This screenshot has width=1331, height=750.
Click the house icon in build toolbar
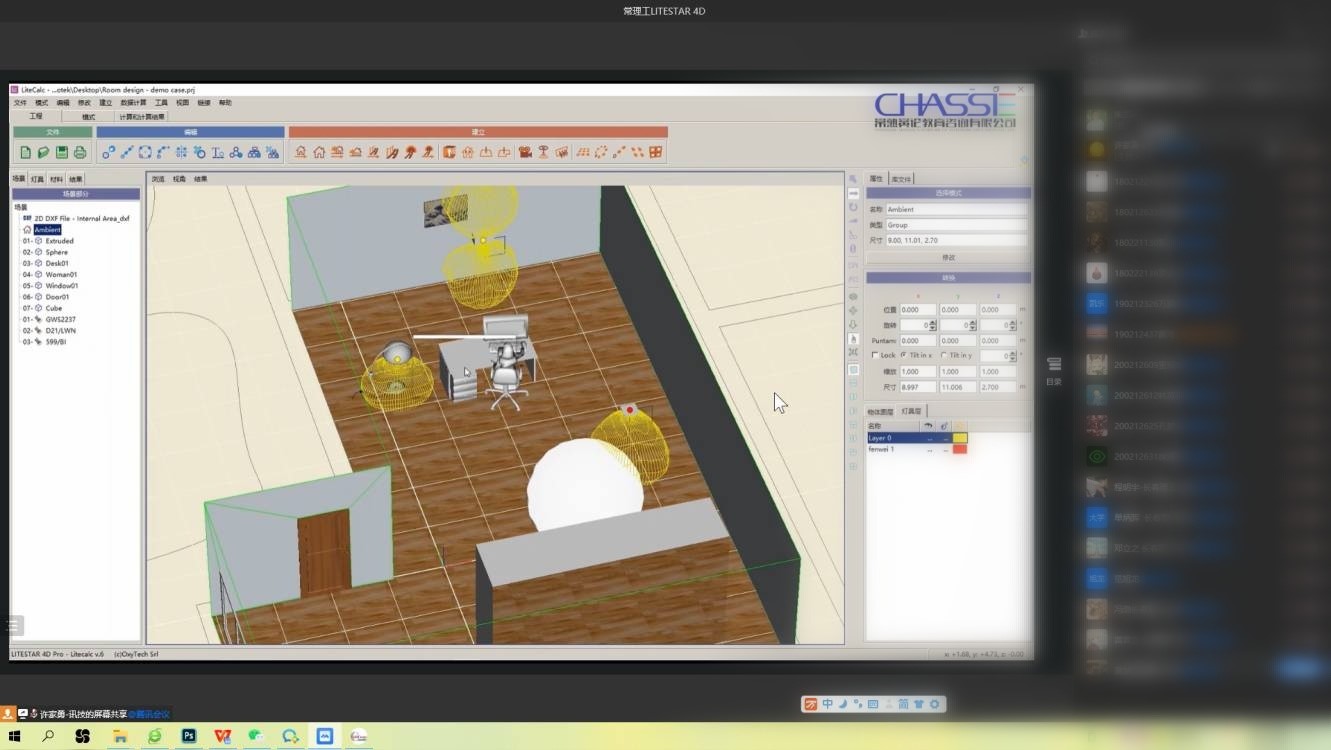tap(319, 152)
